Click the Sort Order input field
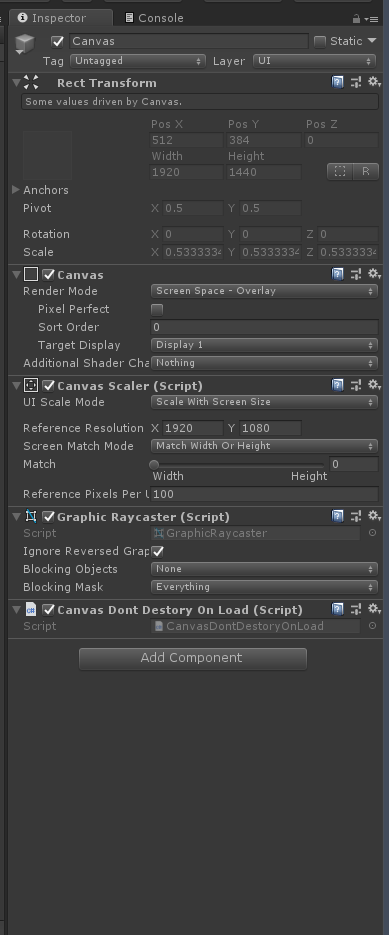Image resolution: width=389 pixels, height=935 pixels. pyautogui.click(x=264, y=327)
